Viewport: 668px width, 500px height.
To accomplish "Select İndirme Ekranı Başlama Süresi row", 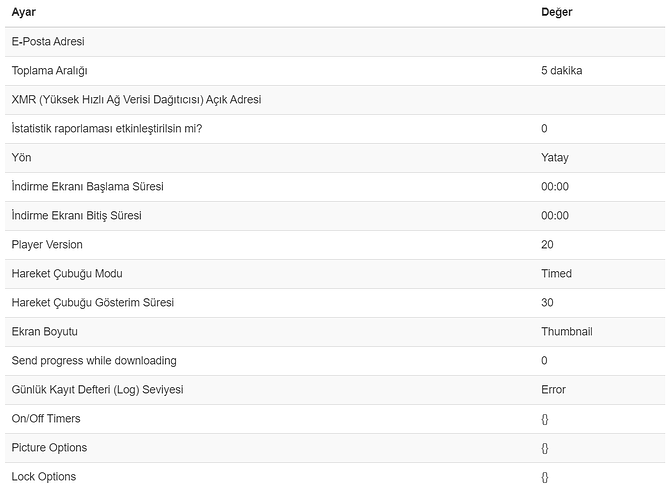I will (x=335, y=187).
